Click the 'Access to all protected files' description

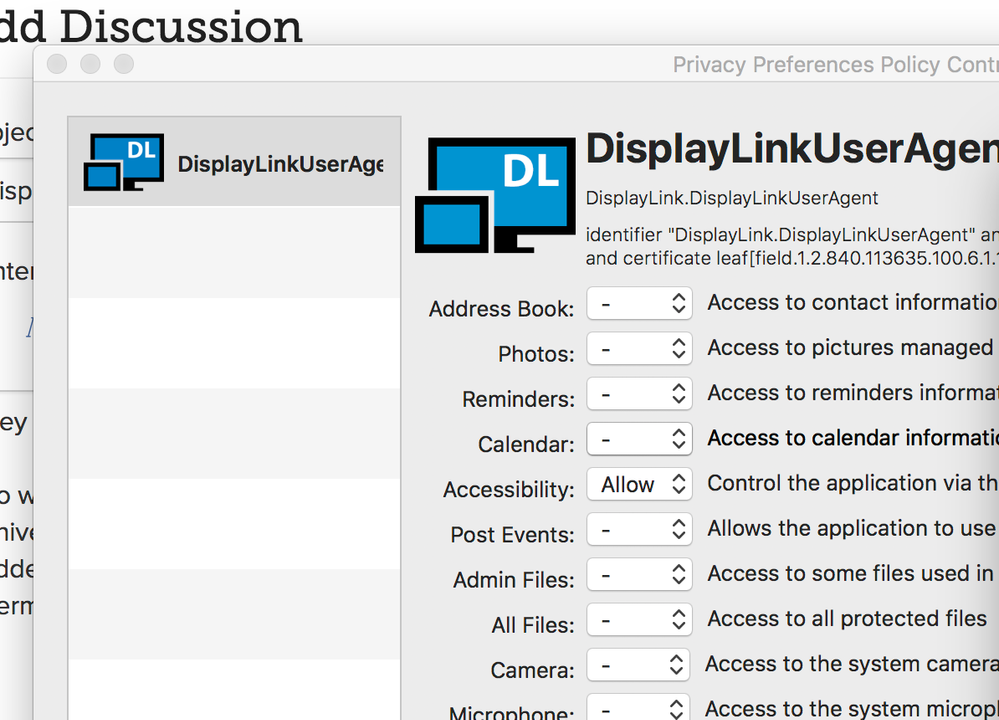tap(847, 619)
